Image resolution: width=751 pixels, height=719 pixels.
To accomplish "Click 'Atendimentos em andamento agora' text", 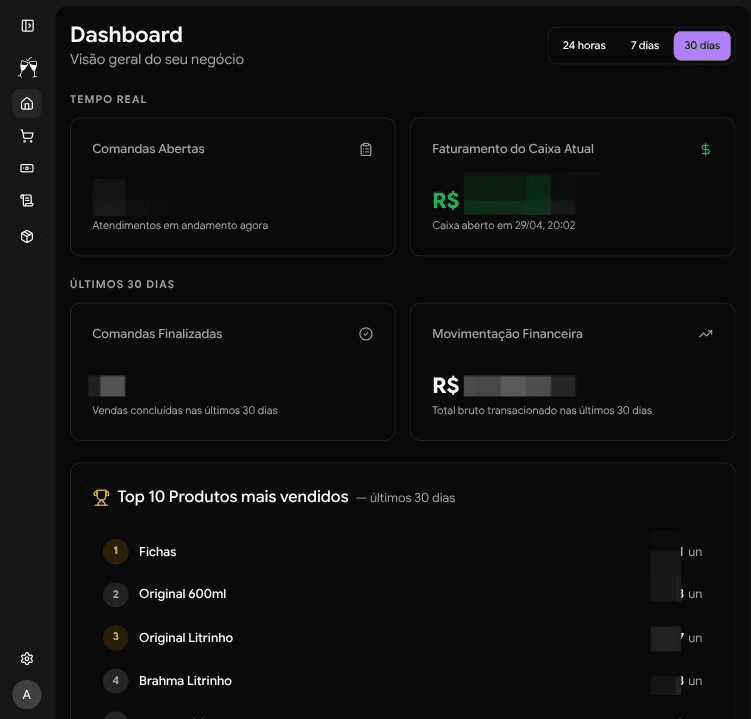I will coord(180,225).
